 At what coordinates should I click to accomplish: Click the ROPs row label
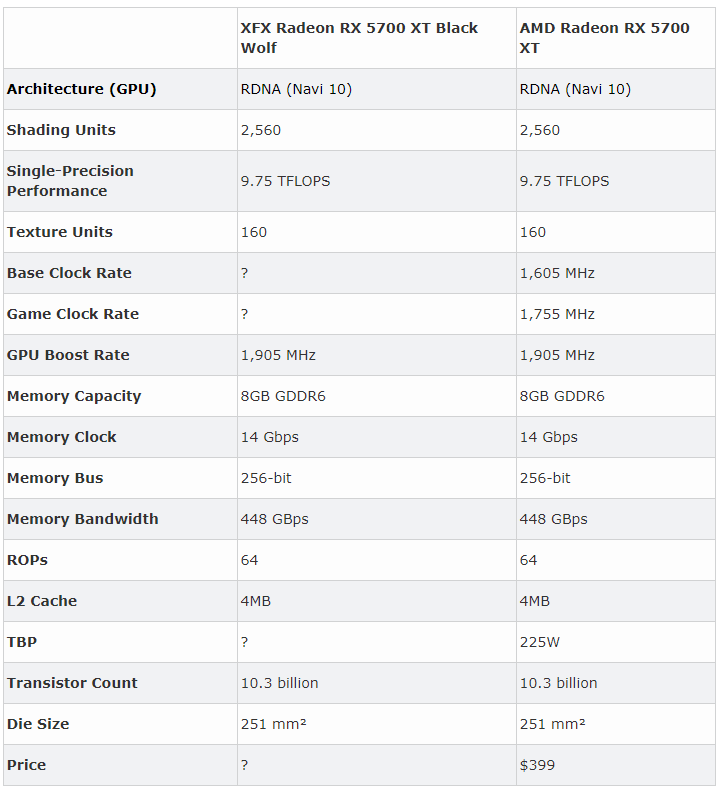click(x=27, y=560)
